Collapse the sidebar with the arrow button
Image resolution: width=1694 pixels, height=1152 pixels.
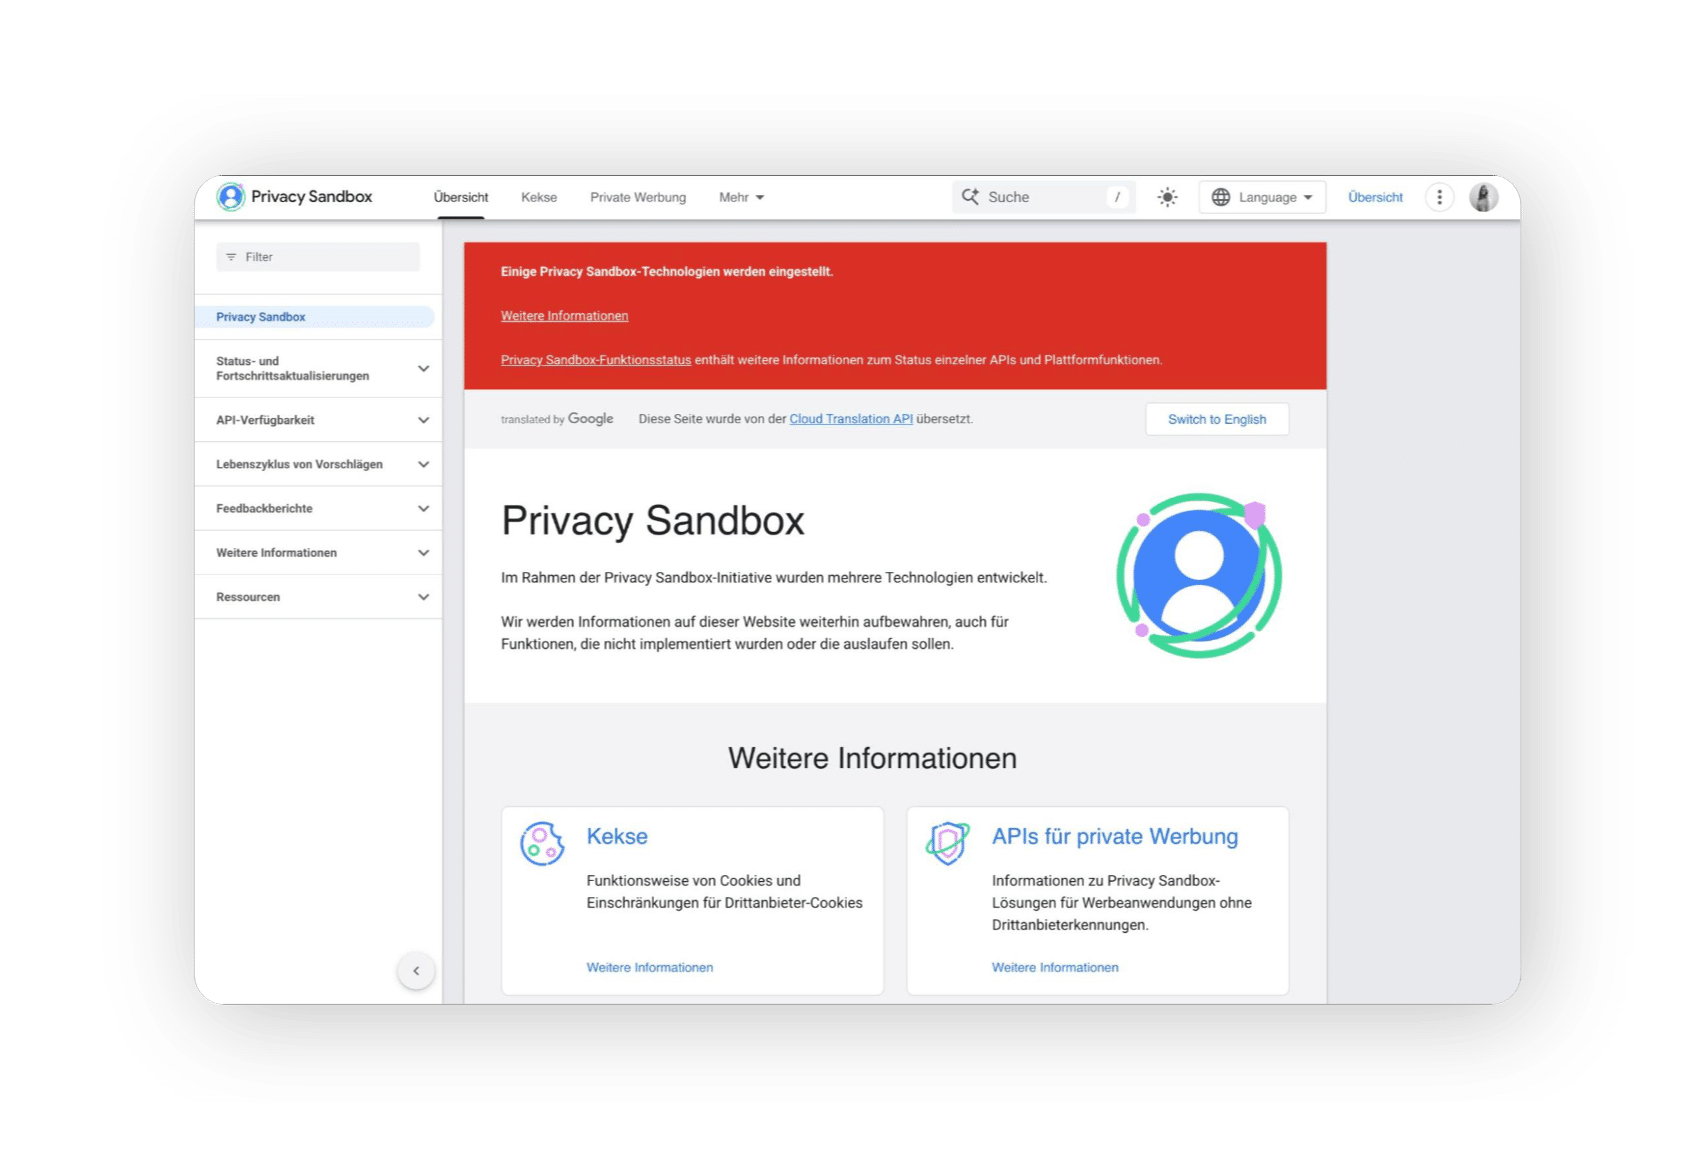point(416,970)
